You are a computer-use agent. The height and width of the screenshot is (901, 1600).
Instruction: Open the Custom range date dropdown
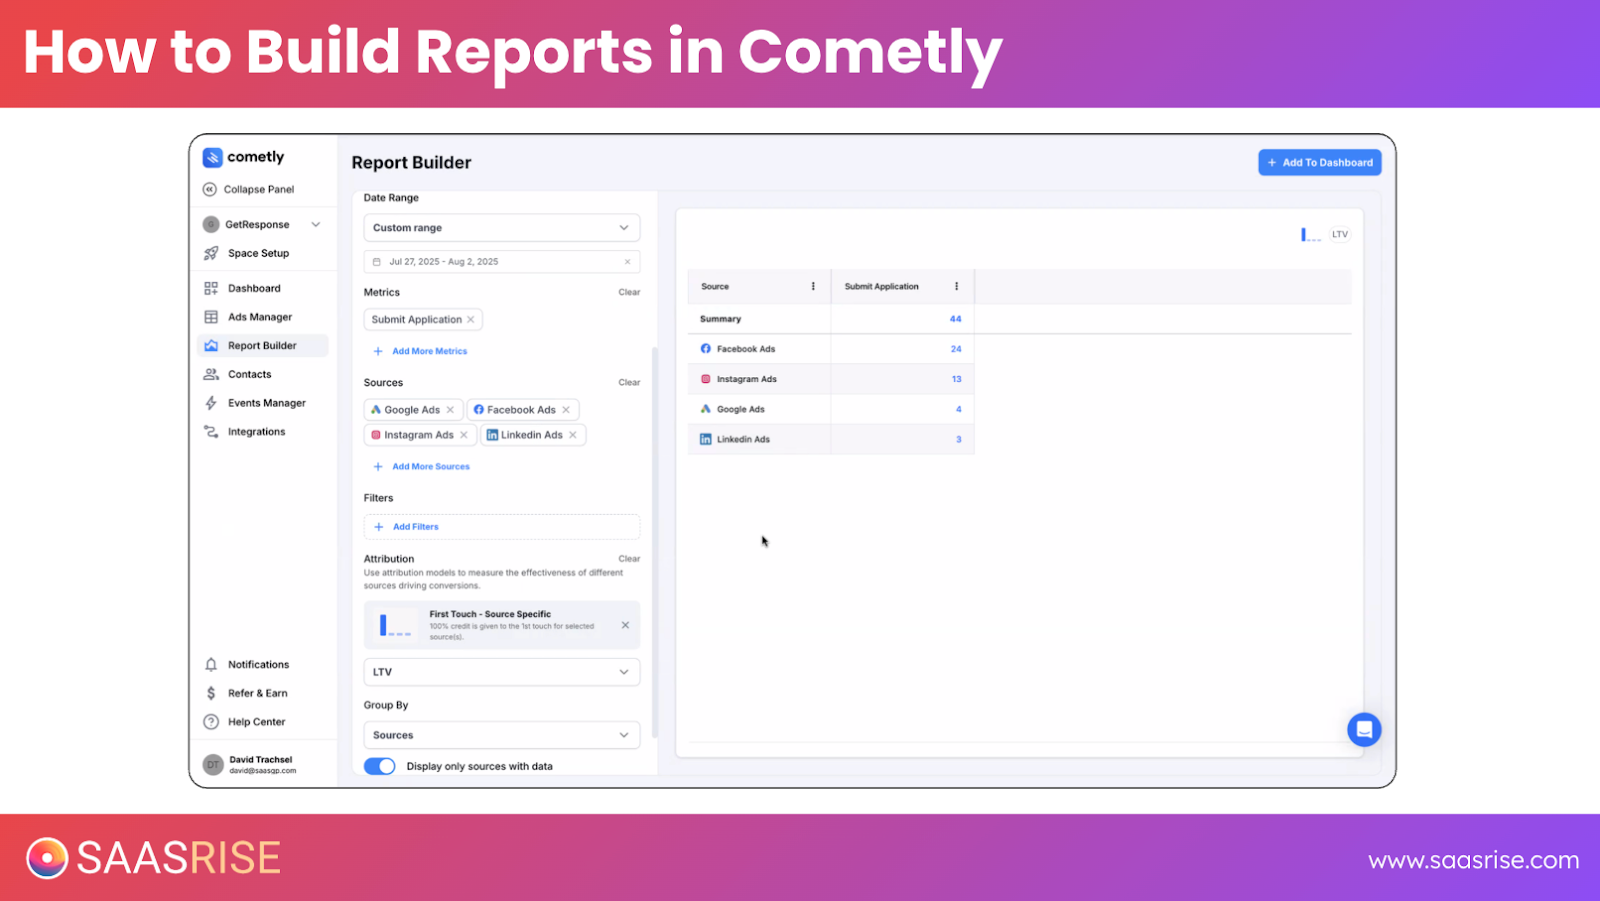pyautogui.click(x=502, y=228)
